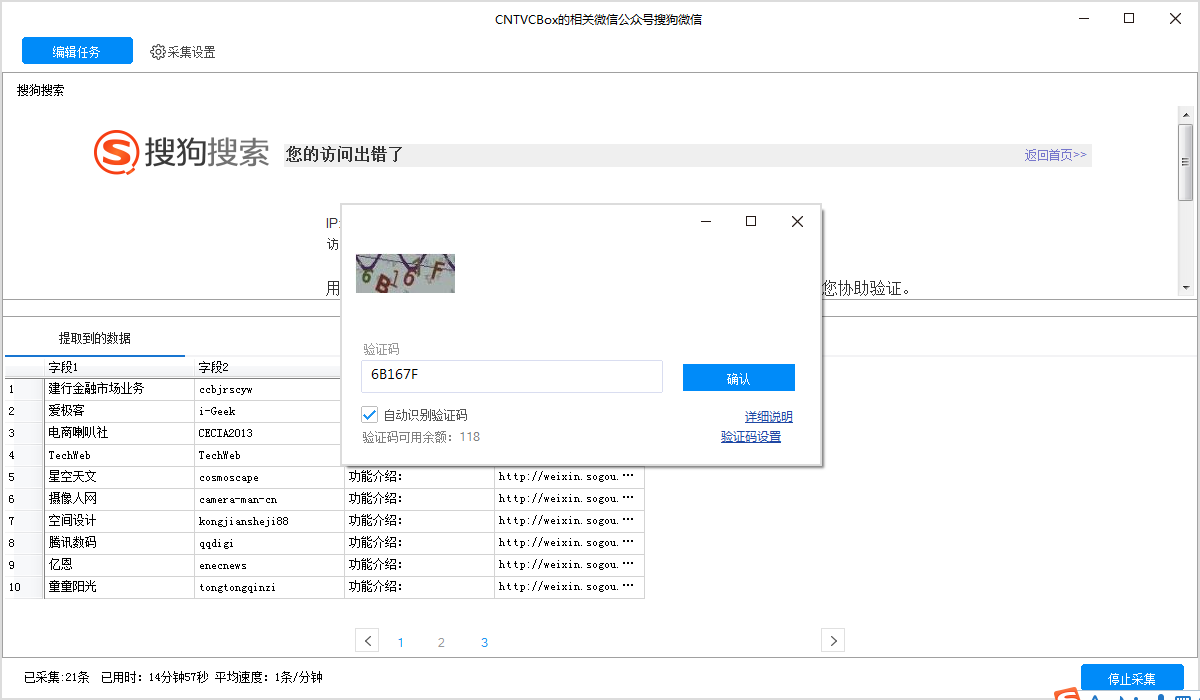
Task: Select the 字段2 column header
Action: pyautogui.click(x=269, y=367)
